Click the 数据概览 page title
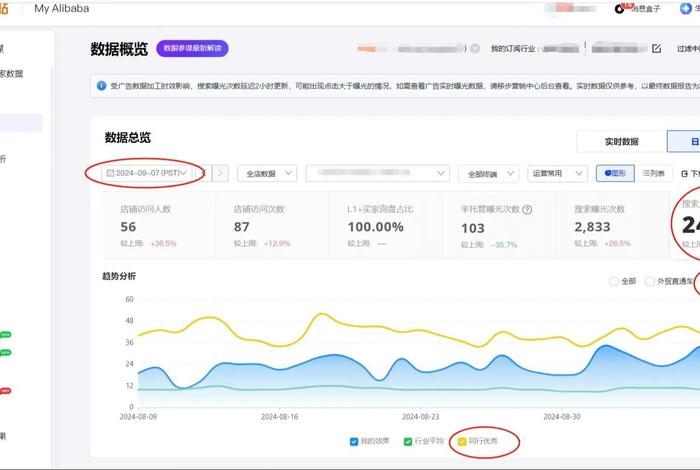The image size is (700, 470). click(x=119, y=49)
